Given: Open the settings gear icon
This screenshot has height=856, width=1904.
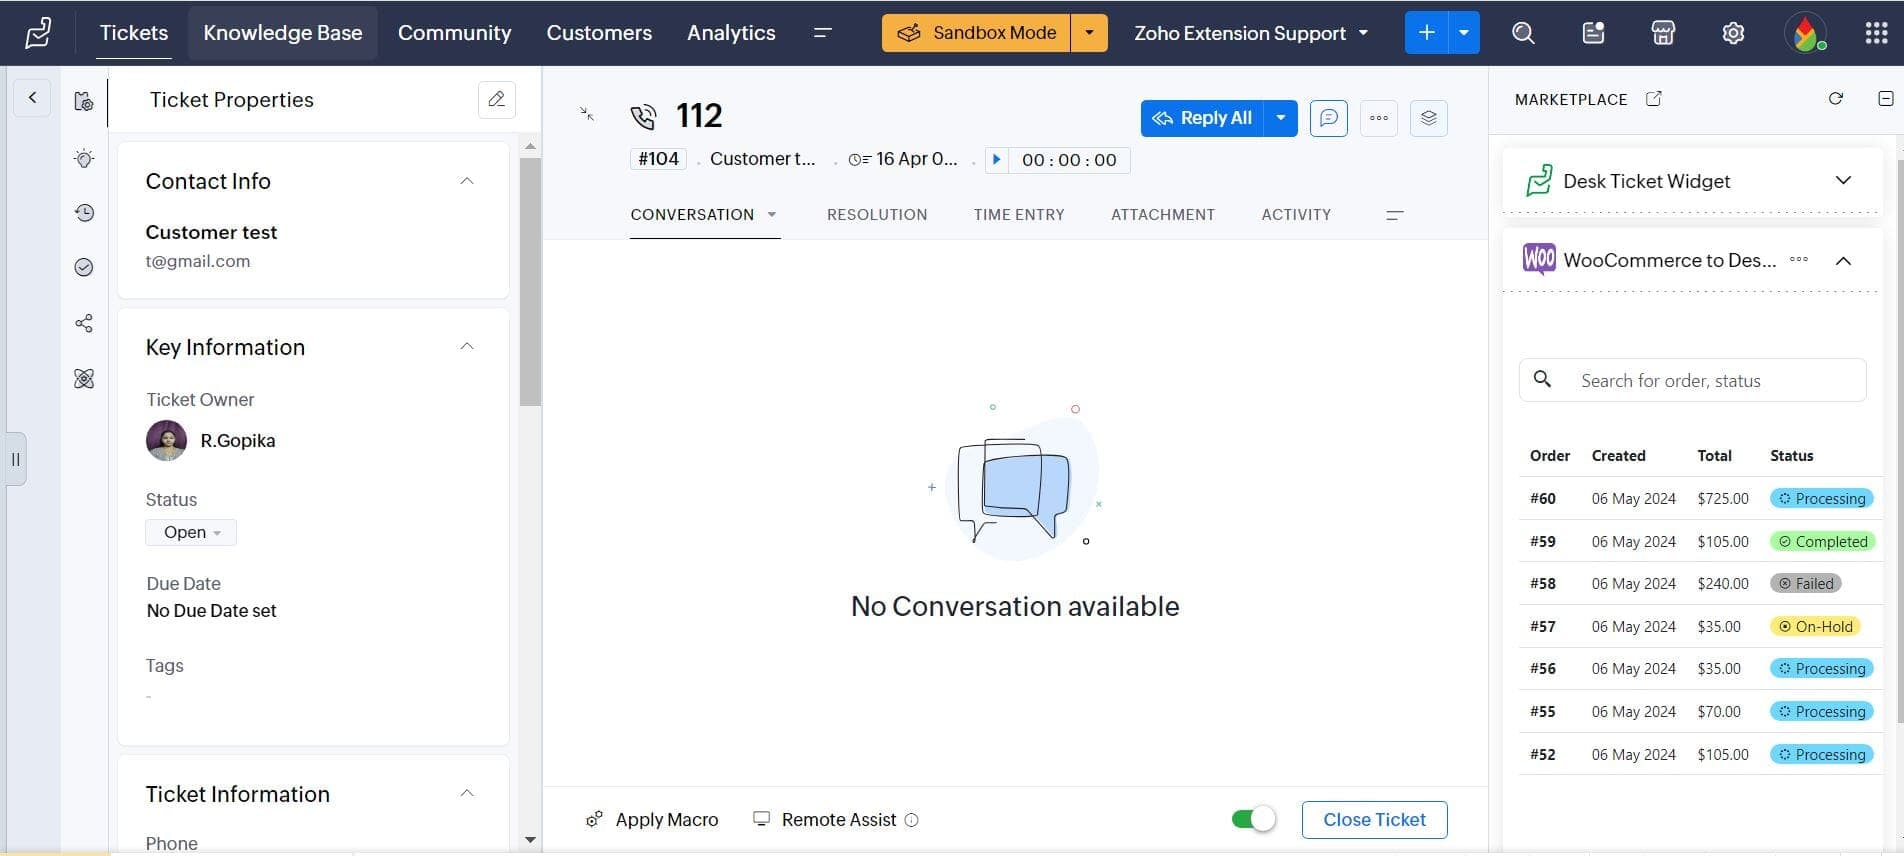Looking at the screenshot, I should 1733,33.
